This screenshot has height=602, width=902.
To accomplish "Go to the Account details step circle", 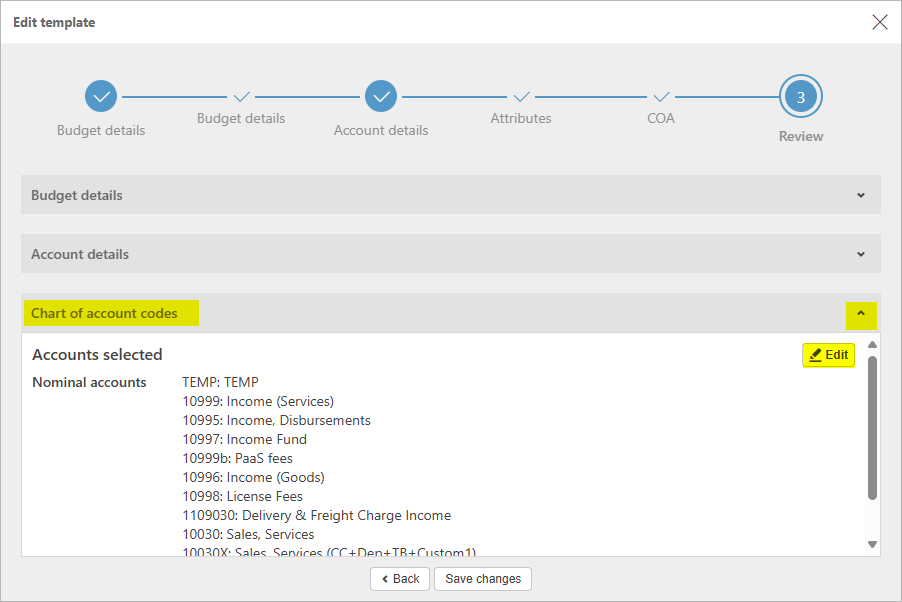I will click(381, 97).
